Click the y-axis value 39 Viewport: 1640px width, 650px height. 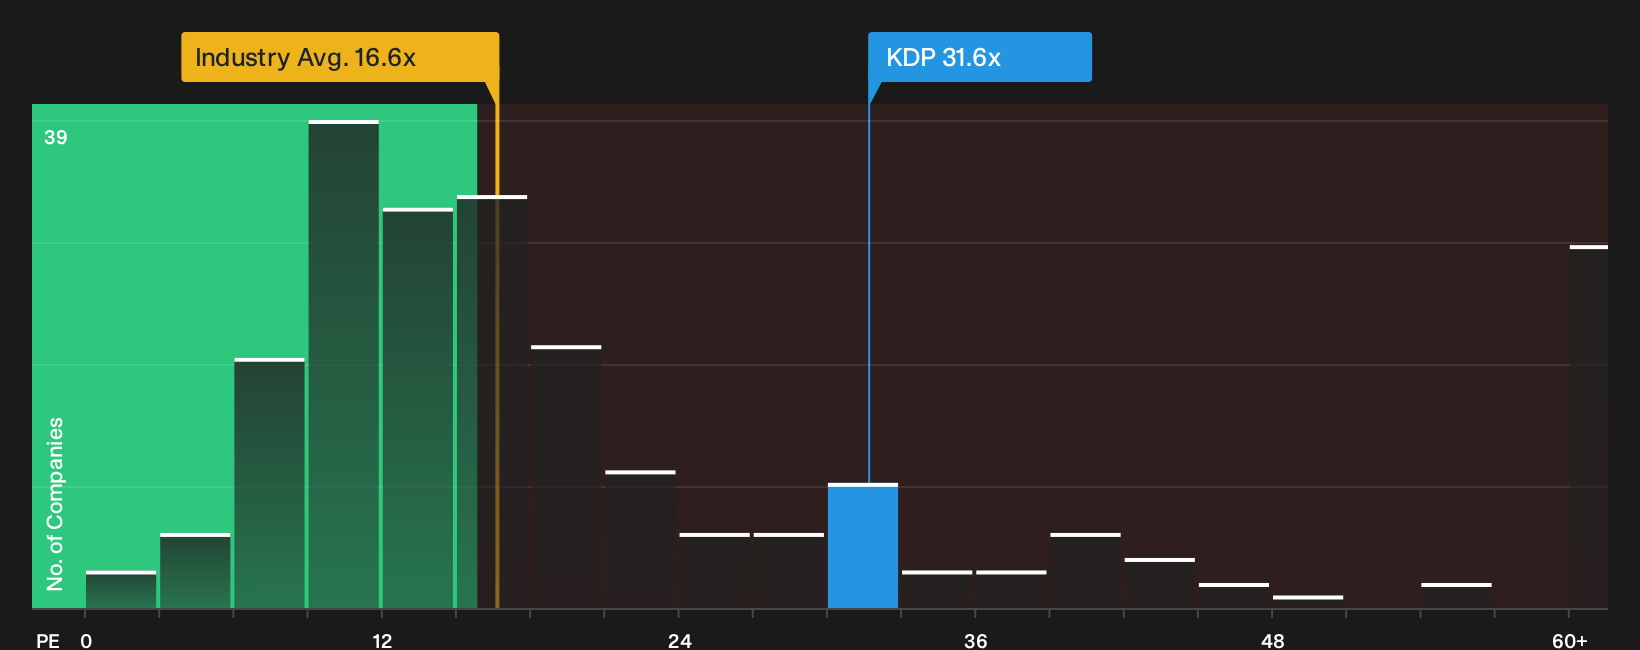56,137
